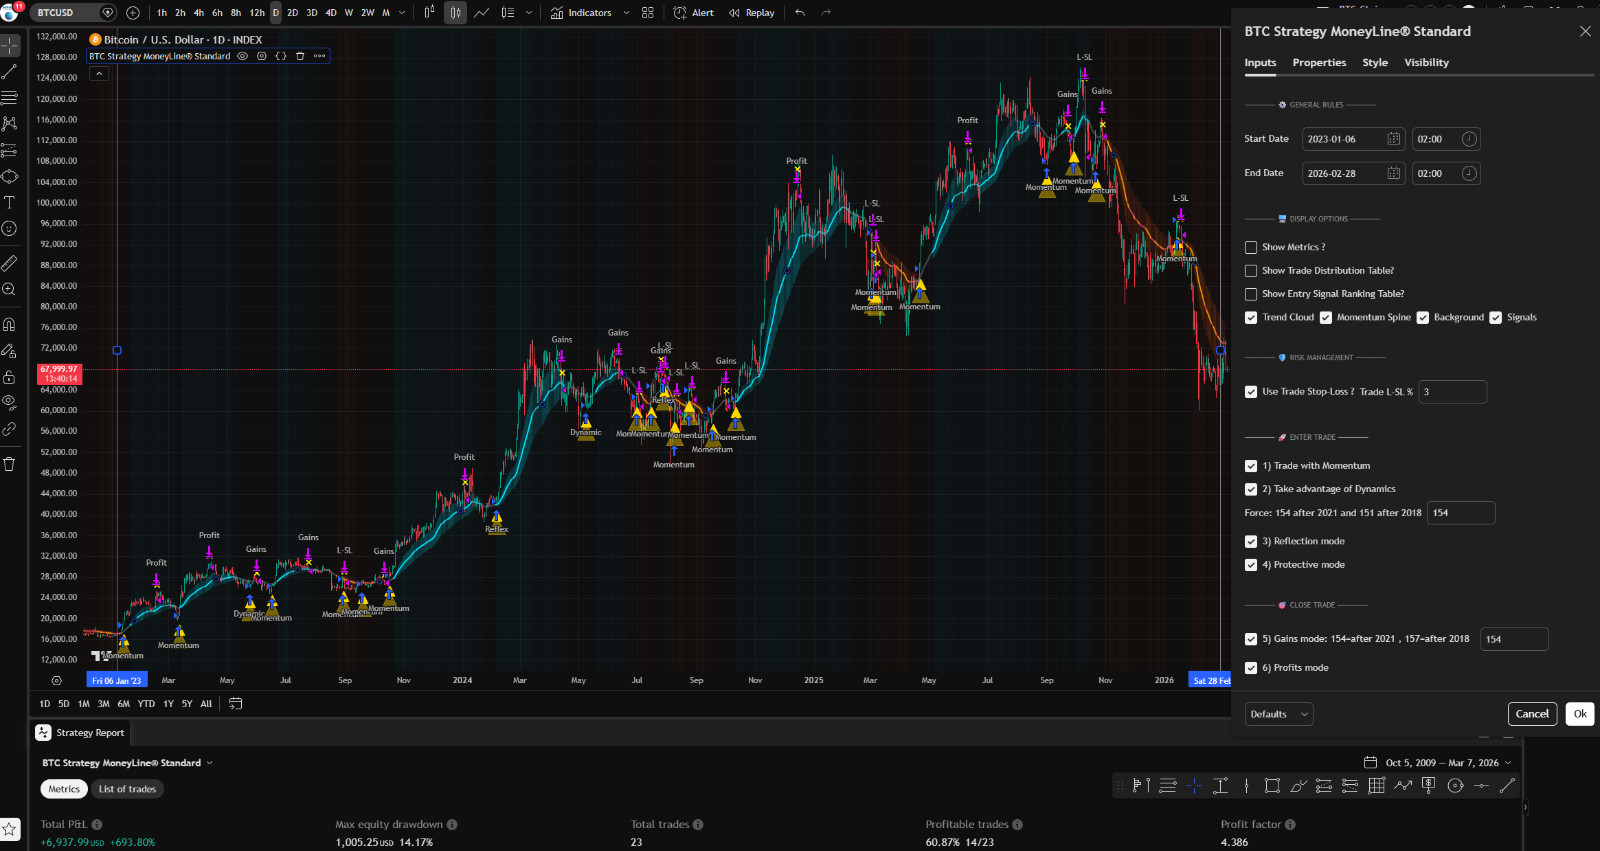Uncheck Trade with Momentum
The height and width of the screenshot is (851, 1600).
[x=1251, y=466]
